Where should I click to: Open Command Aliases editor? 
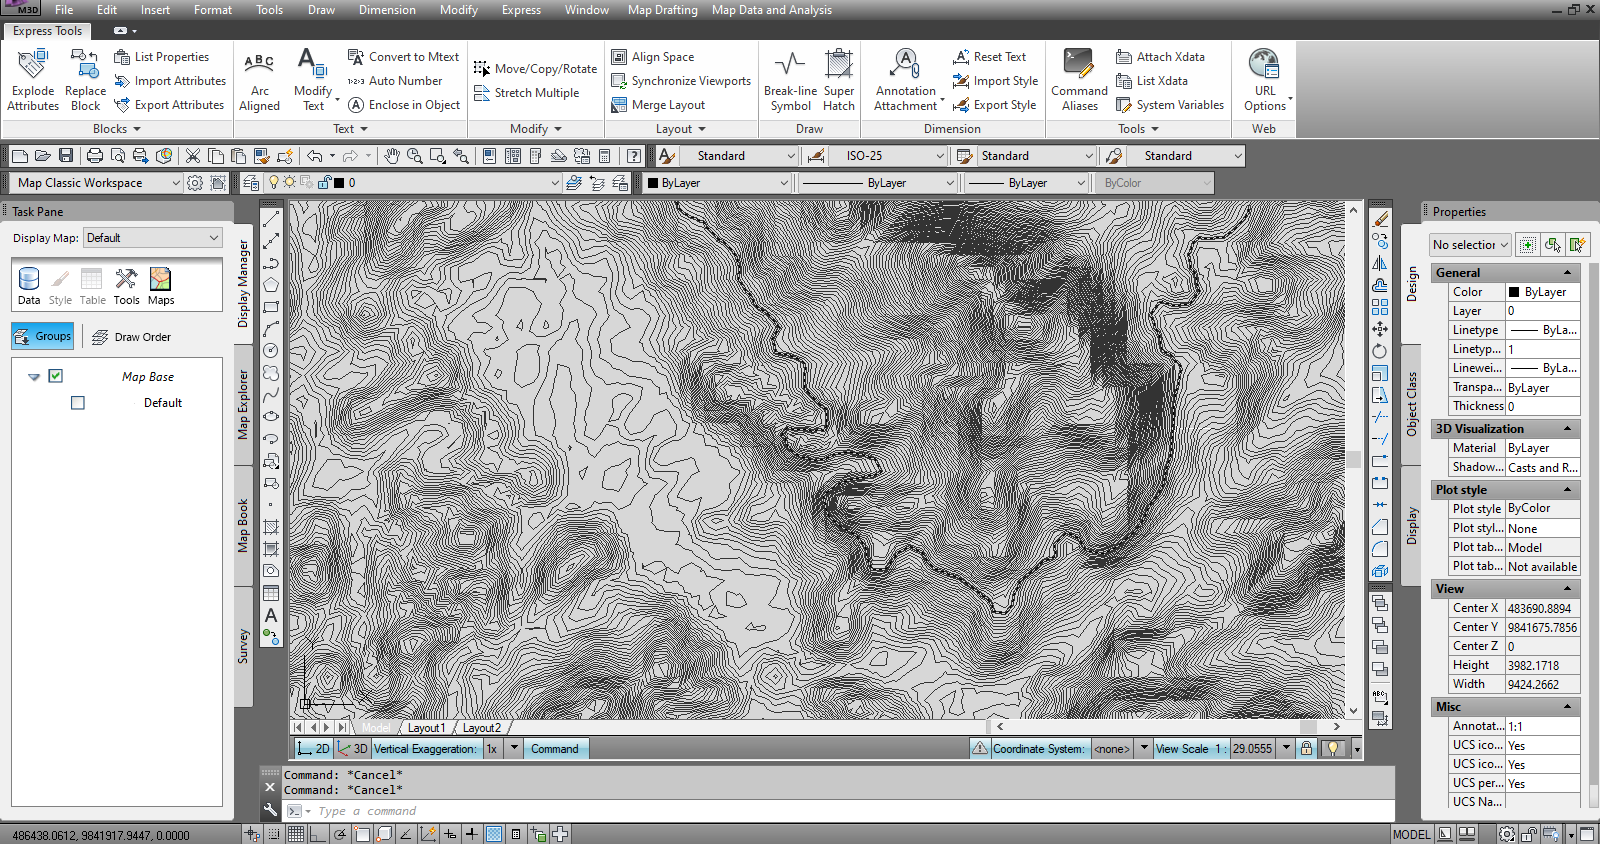[1079, 66]
